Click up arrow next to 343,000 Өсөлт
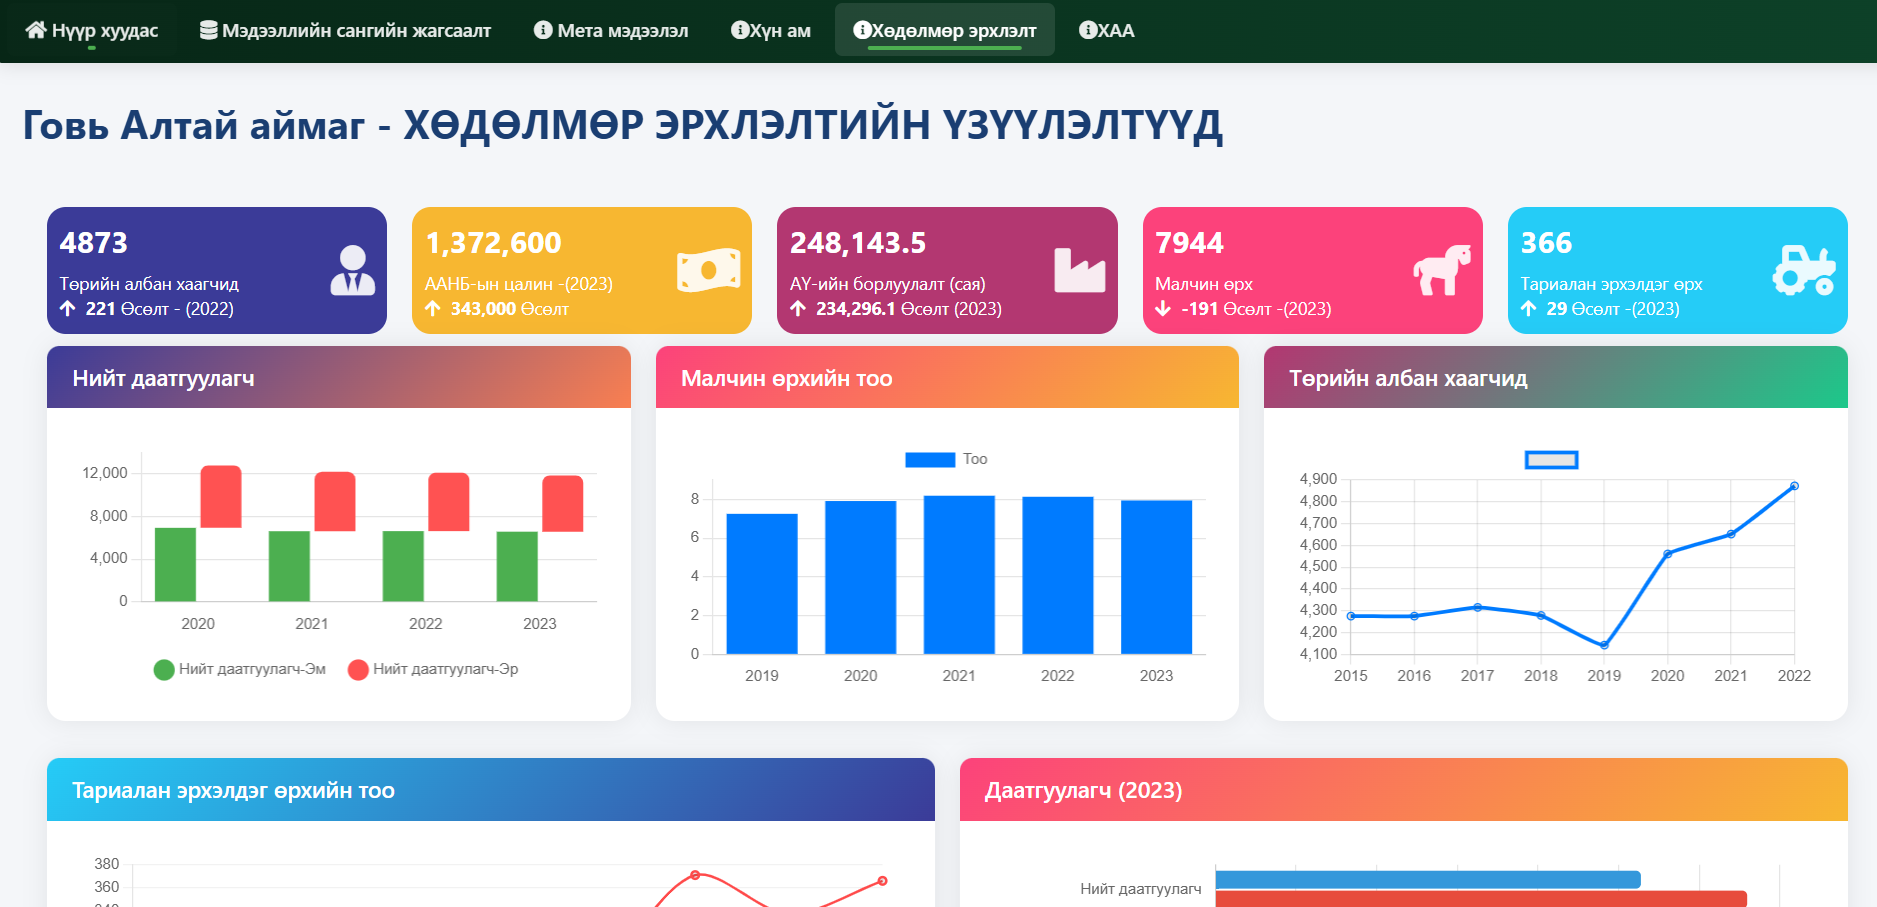This screenshot has width=1877, height=907. tap(432, 309)
